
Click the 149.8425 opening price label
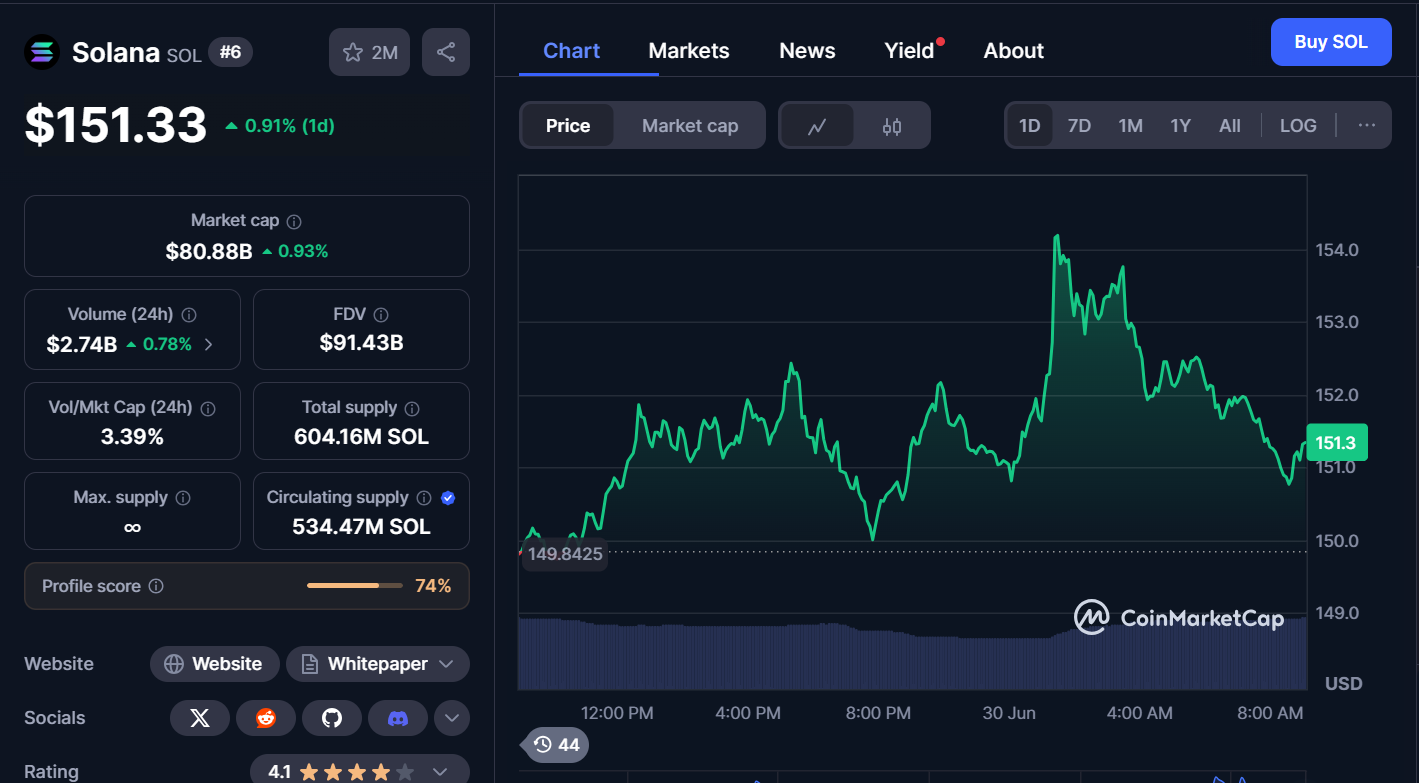coord(565,554)
